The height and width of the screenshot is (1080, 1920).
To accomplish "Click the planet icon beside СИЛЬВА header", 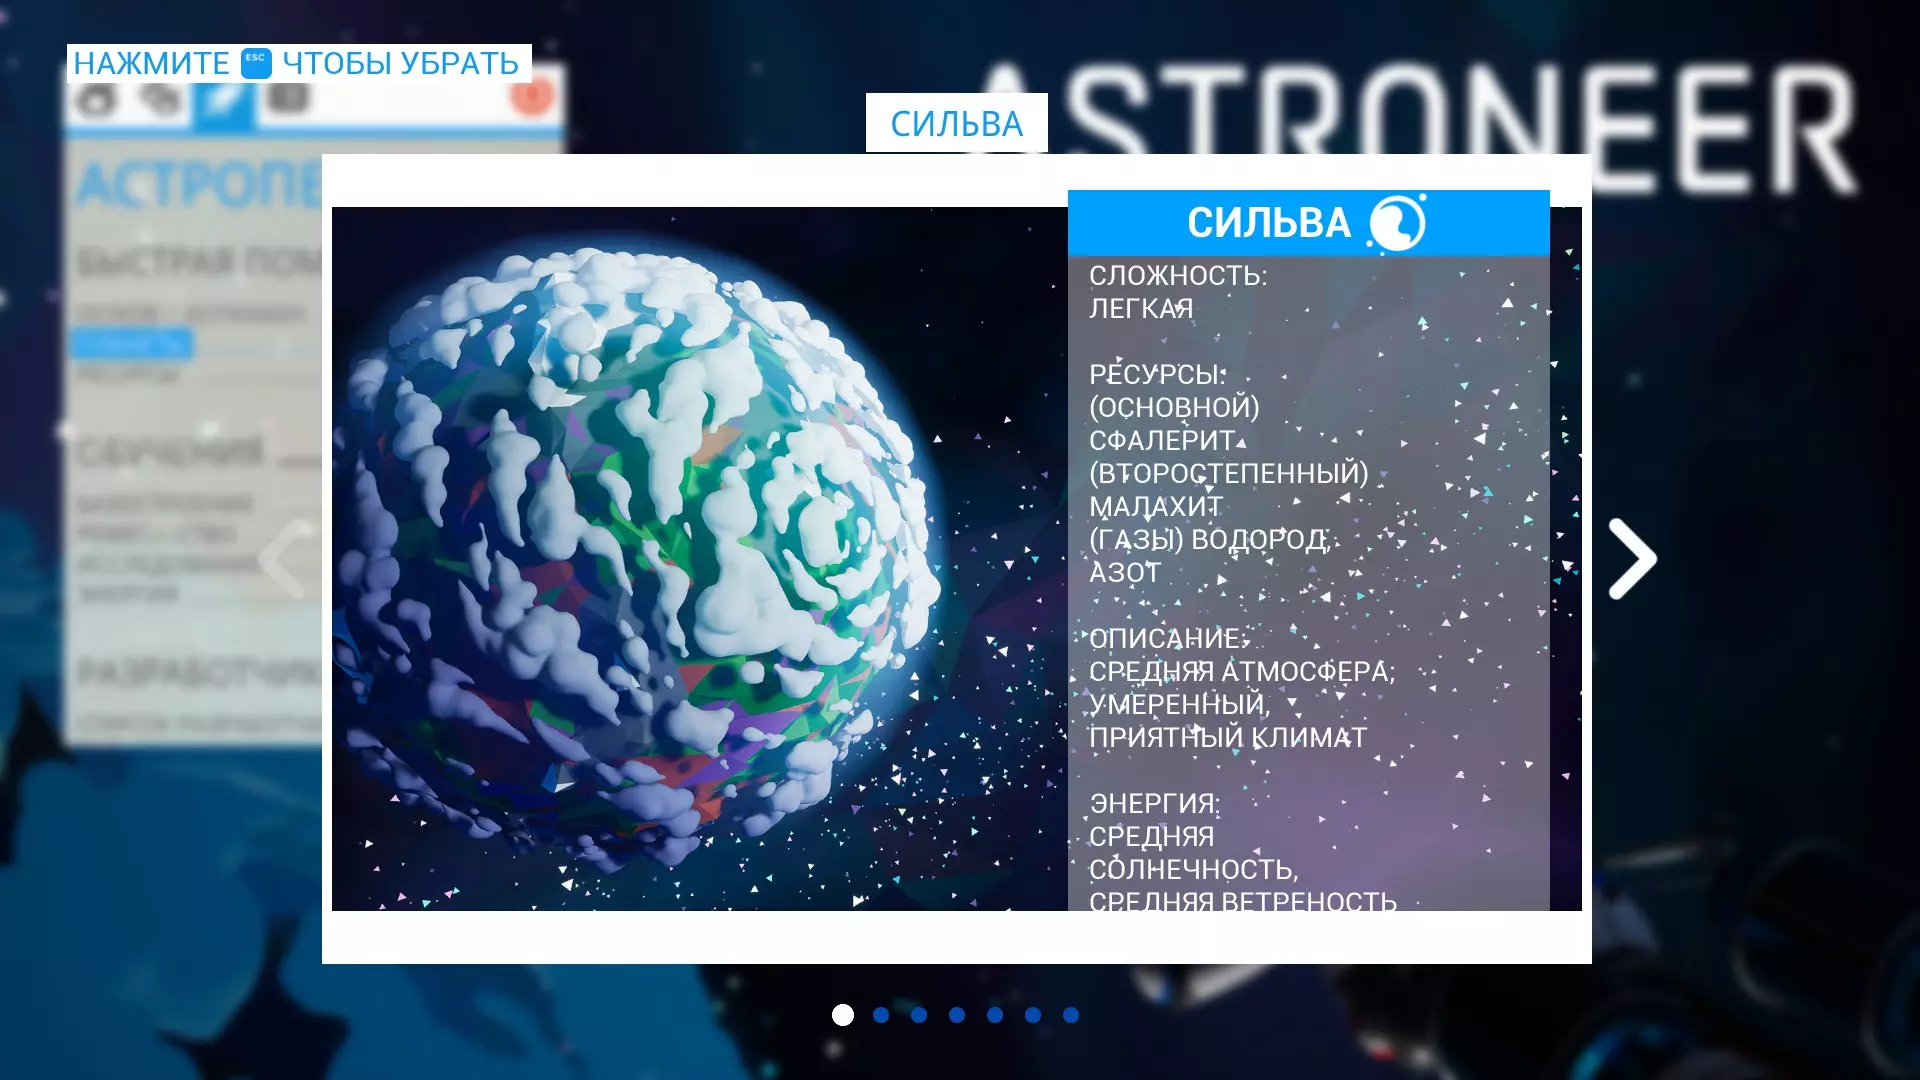I will pos(1396,223).
